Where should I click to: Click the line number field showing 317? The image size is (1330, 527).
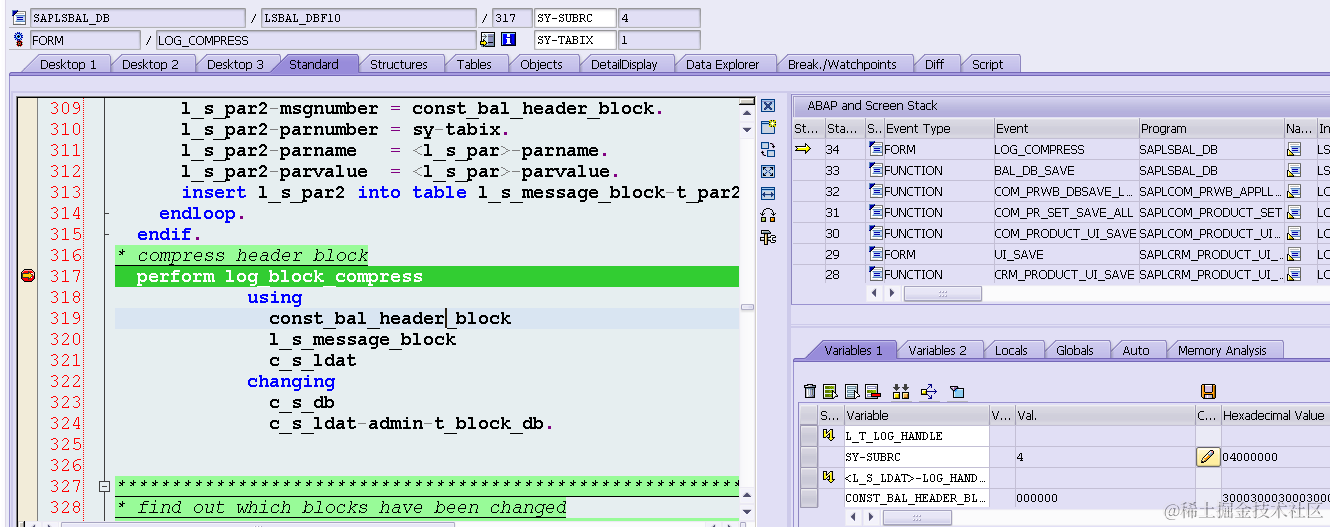coord(512,18)
